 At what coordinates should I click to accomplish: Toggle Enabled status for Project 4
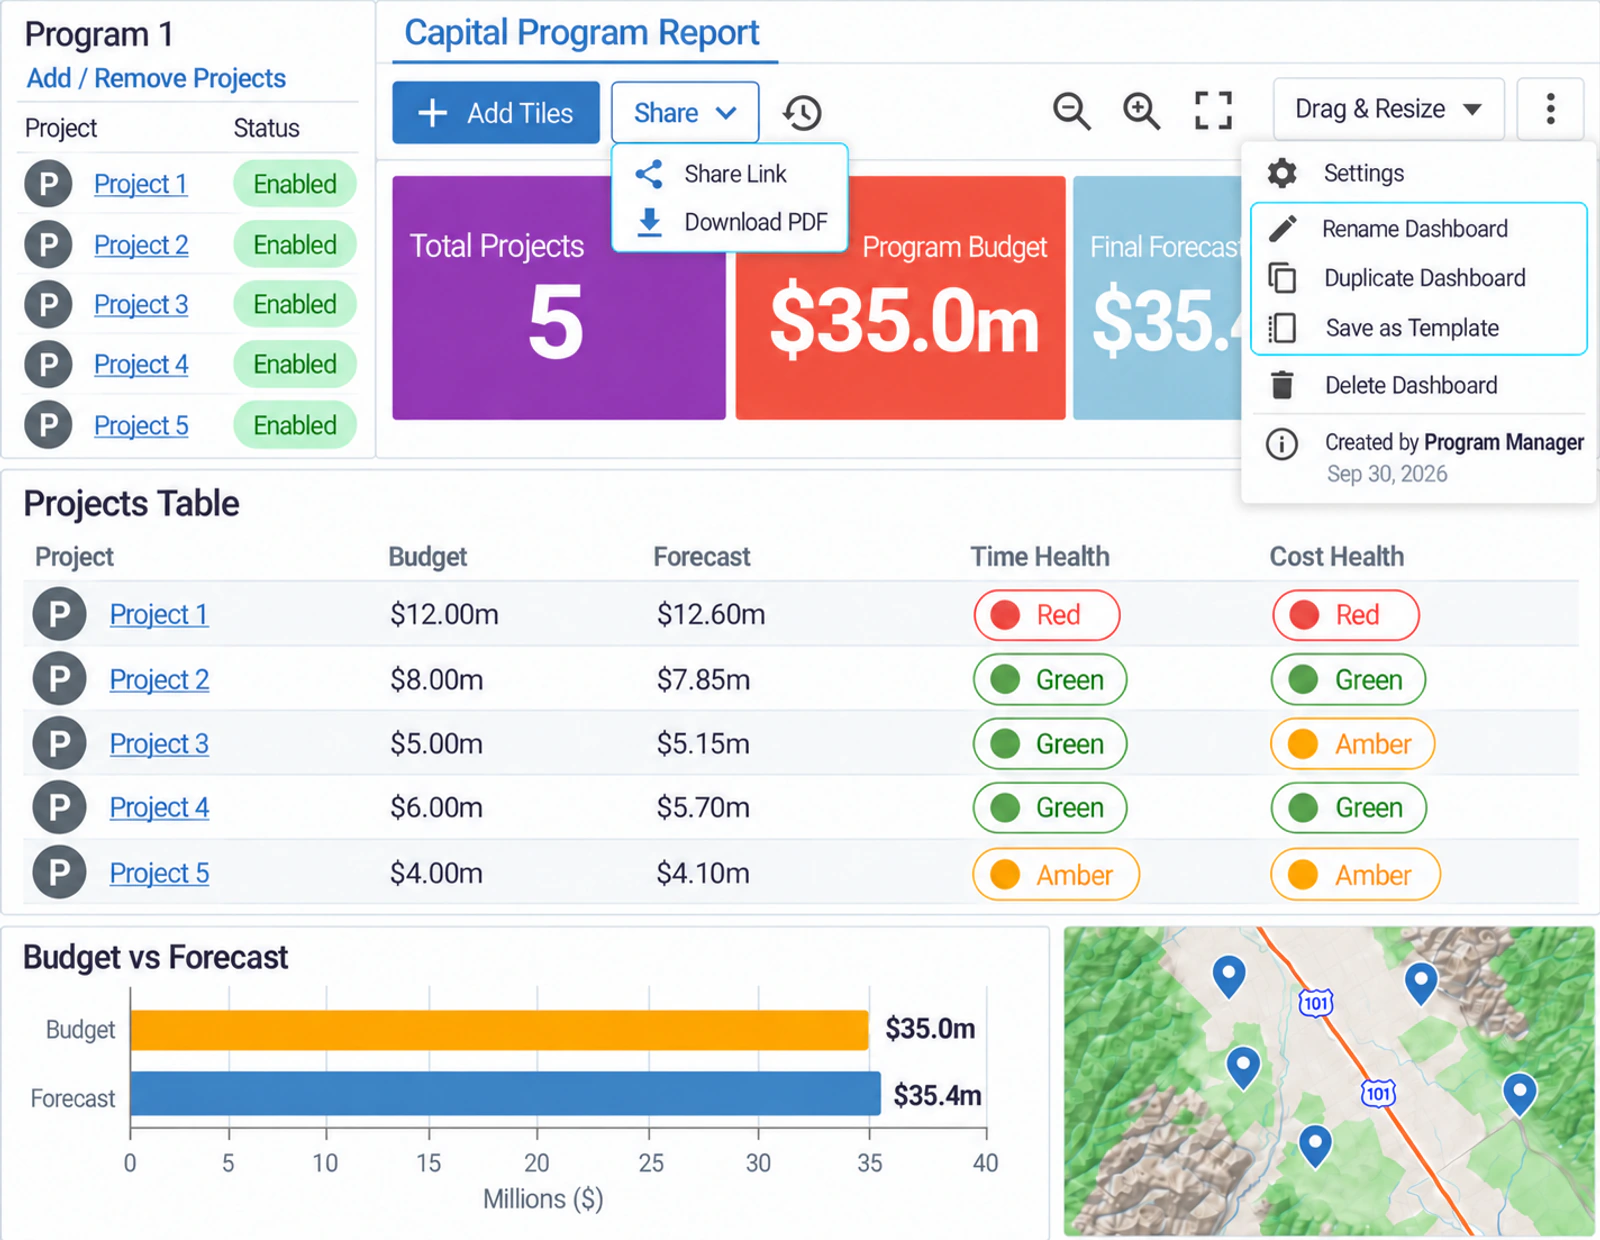pos(295,364)
